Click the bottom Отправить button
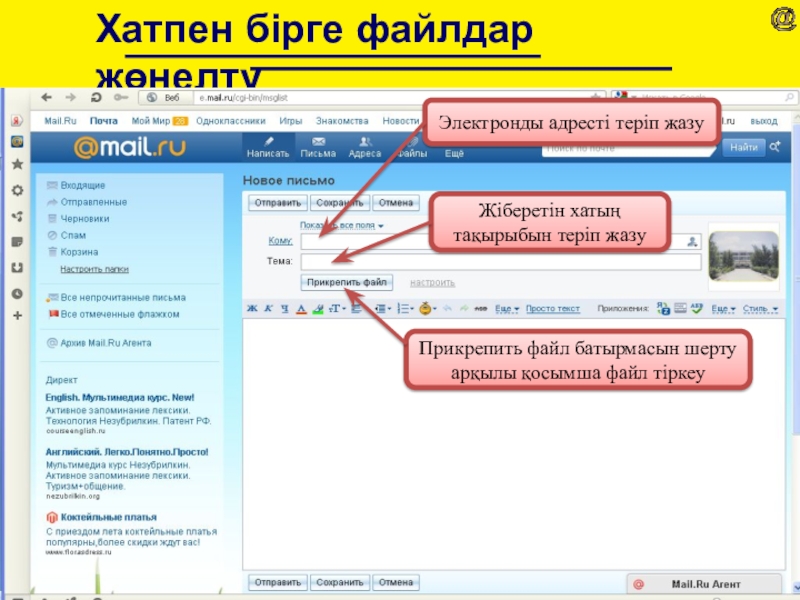This screenshot has height=600, width=800. click(278, 582)
